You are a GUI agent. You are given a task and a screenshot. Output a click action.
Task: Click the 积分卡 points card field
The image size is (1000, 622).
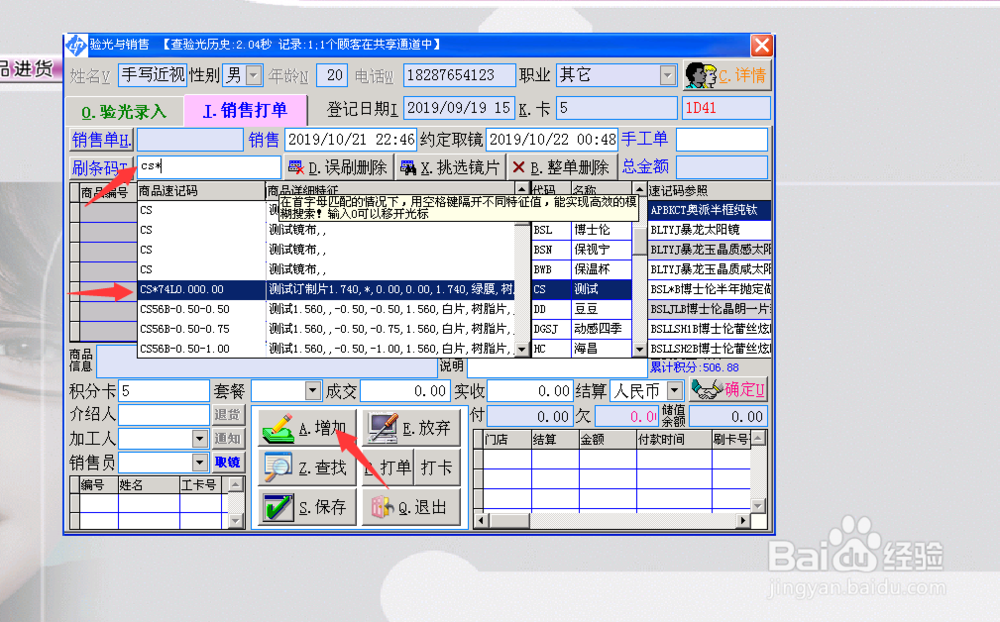[x=164, y=390]
